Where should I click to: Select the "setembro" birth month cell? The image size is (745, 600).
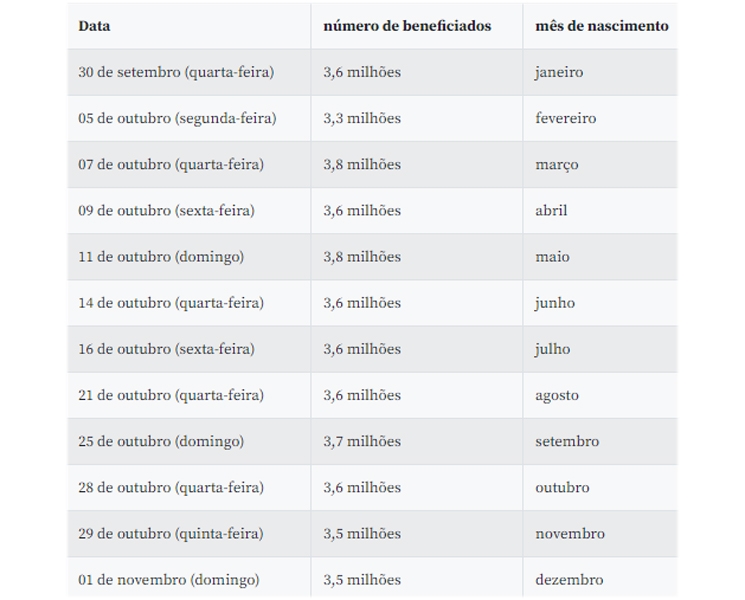pos(601,441)
